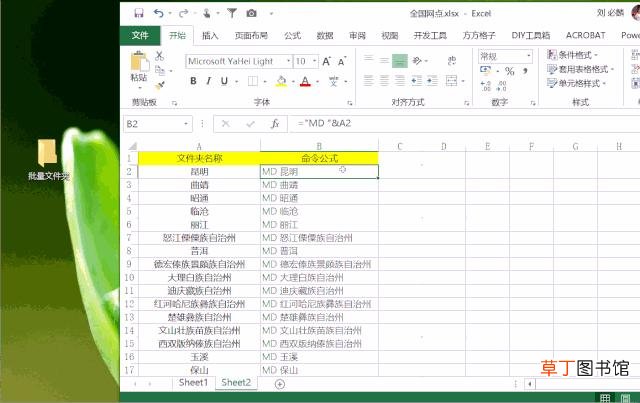
Task: Open 单元格样式 cell styles menu
Action: pos(577,83)
